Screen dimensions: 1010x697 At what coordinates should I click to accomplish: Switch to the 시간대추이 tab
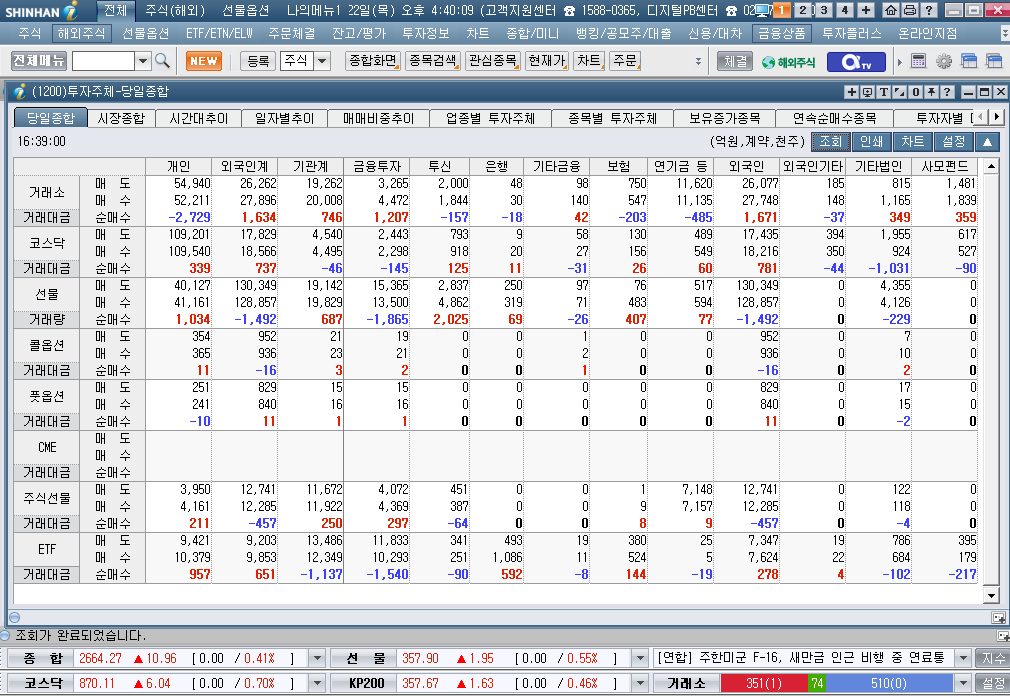198,119
